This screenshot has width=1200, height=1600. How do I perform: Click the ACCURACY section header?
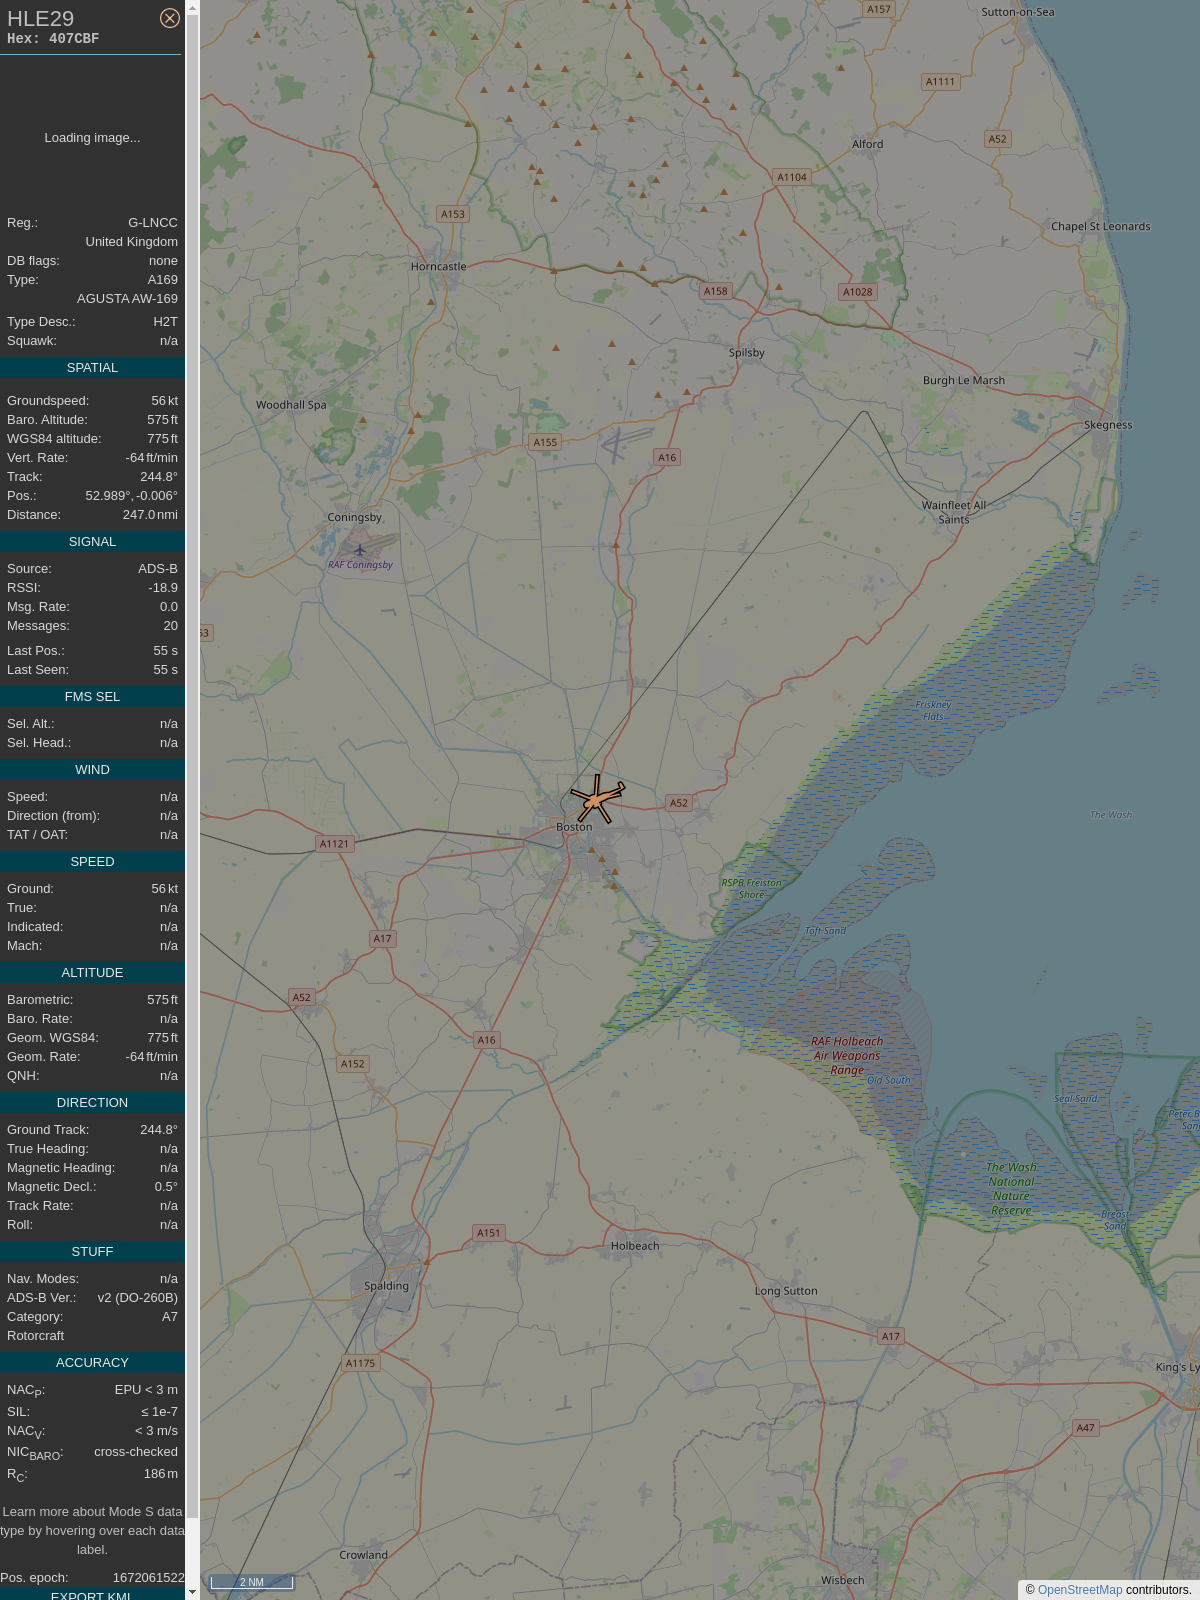click(x=92, y=1363)
